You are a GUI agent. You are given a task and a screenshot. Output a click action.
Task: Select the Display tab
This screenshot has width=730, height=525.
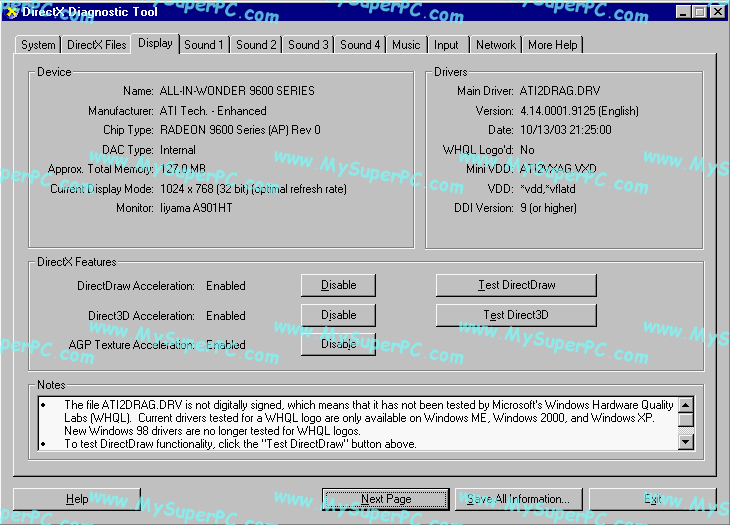155,43
